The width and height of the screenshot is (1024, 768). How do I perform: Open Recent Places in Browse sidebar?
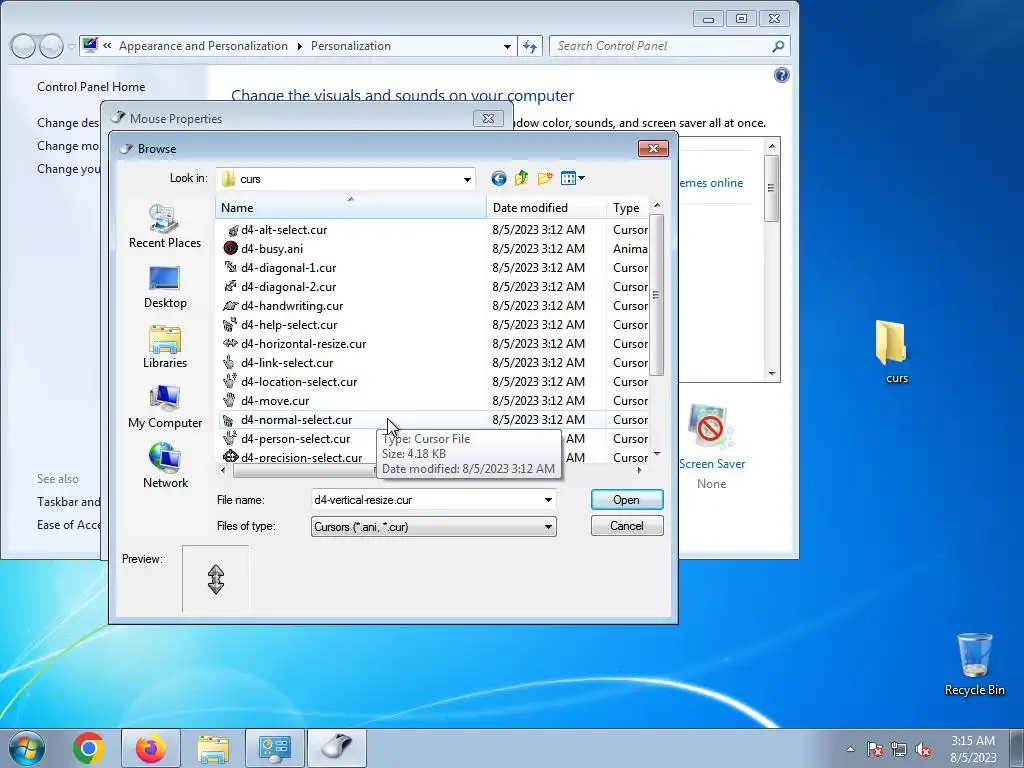click(x=165, y=227)
